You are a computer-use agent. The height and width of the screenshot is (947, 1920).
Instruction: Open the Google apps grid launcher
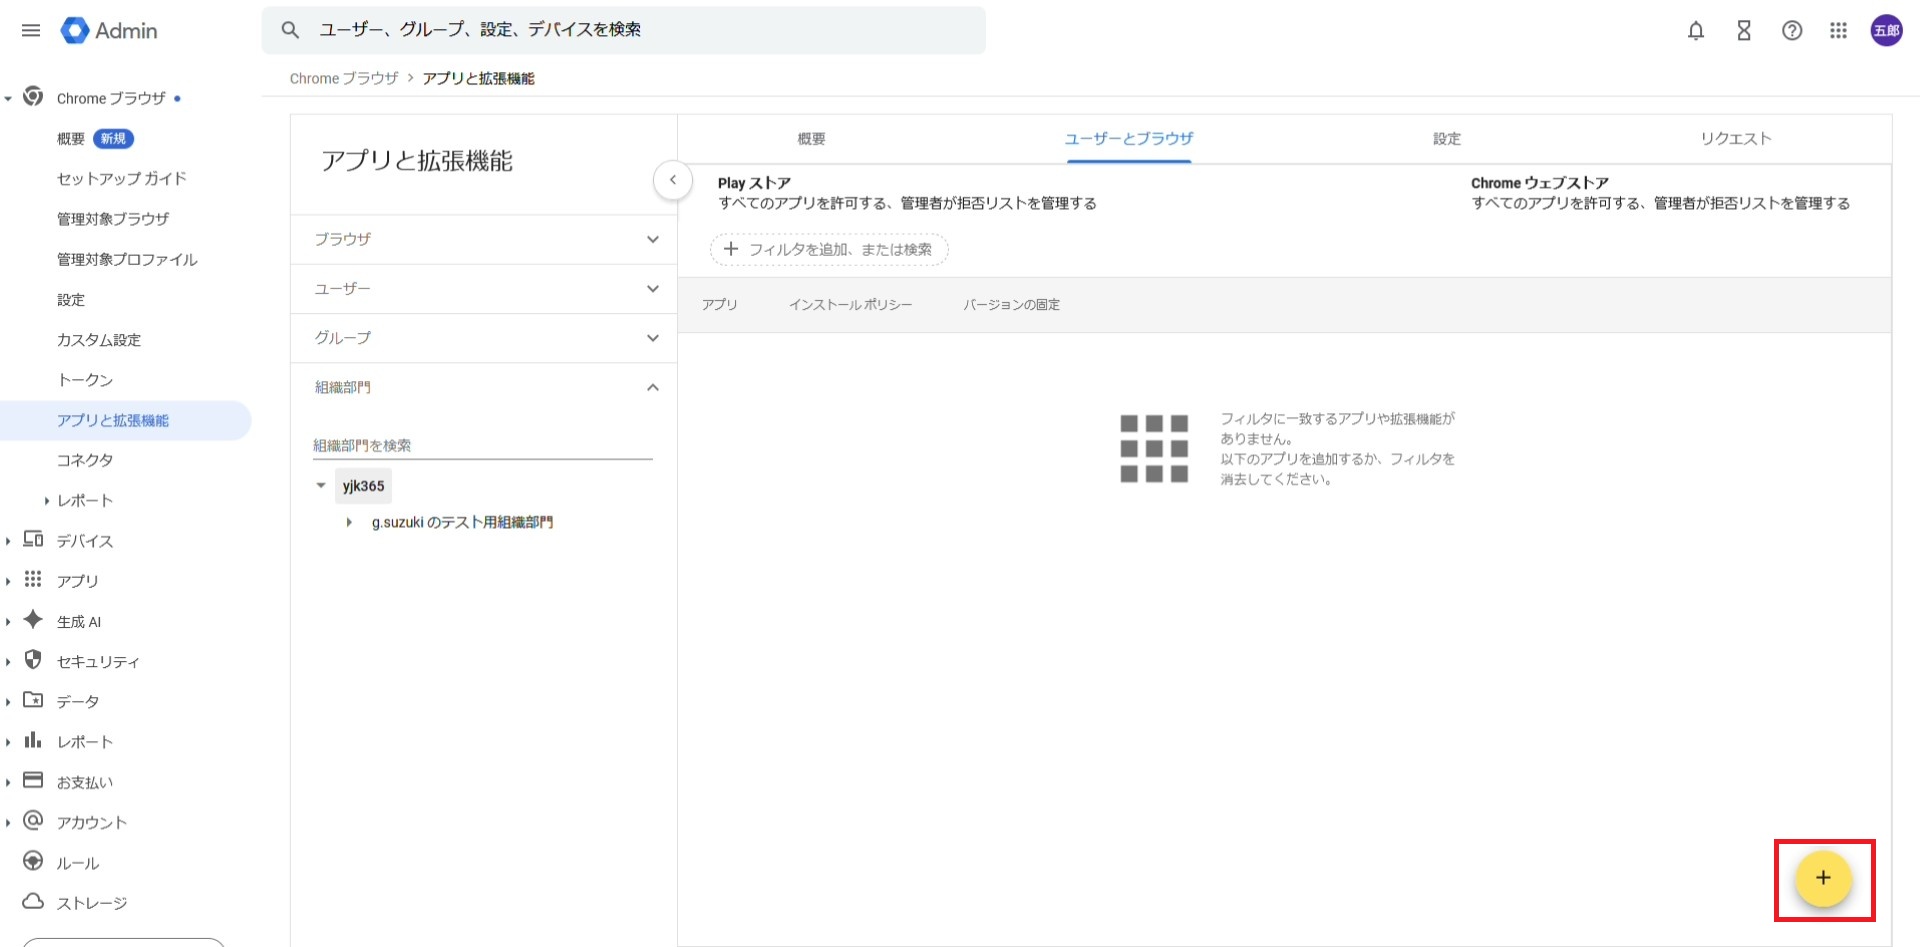pyautogui.click(x=1838, y=31)
